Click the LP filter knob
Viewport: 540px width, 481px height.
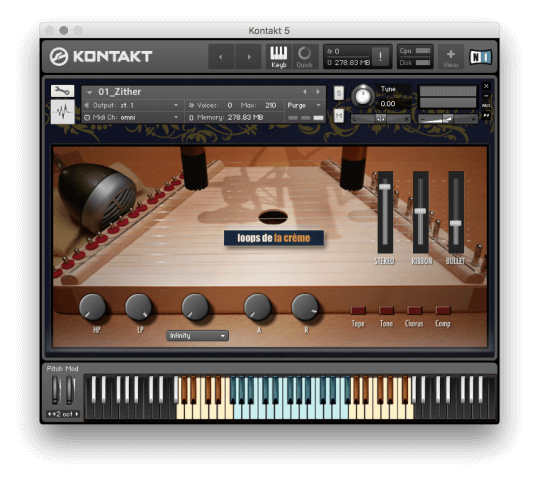pos(138,307)
